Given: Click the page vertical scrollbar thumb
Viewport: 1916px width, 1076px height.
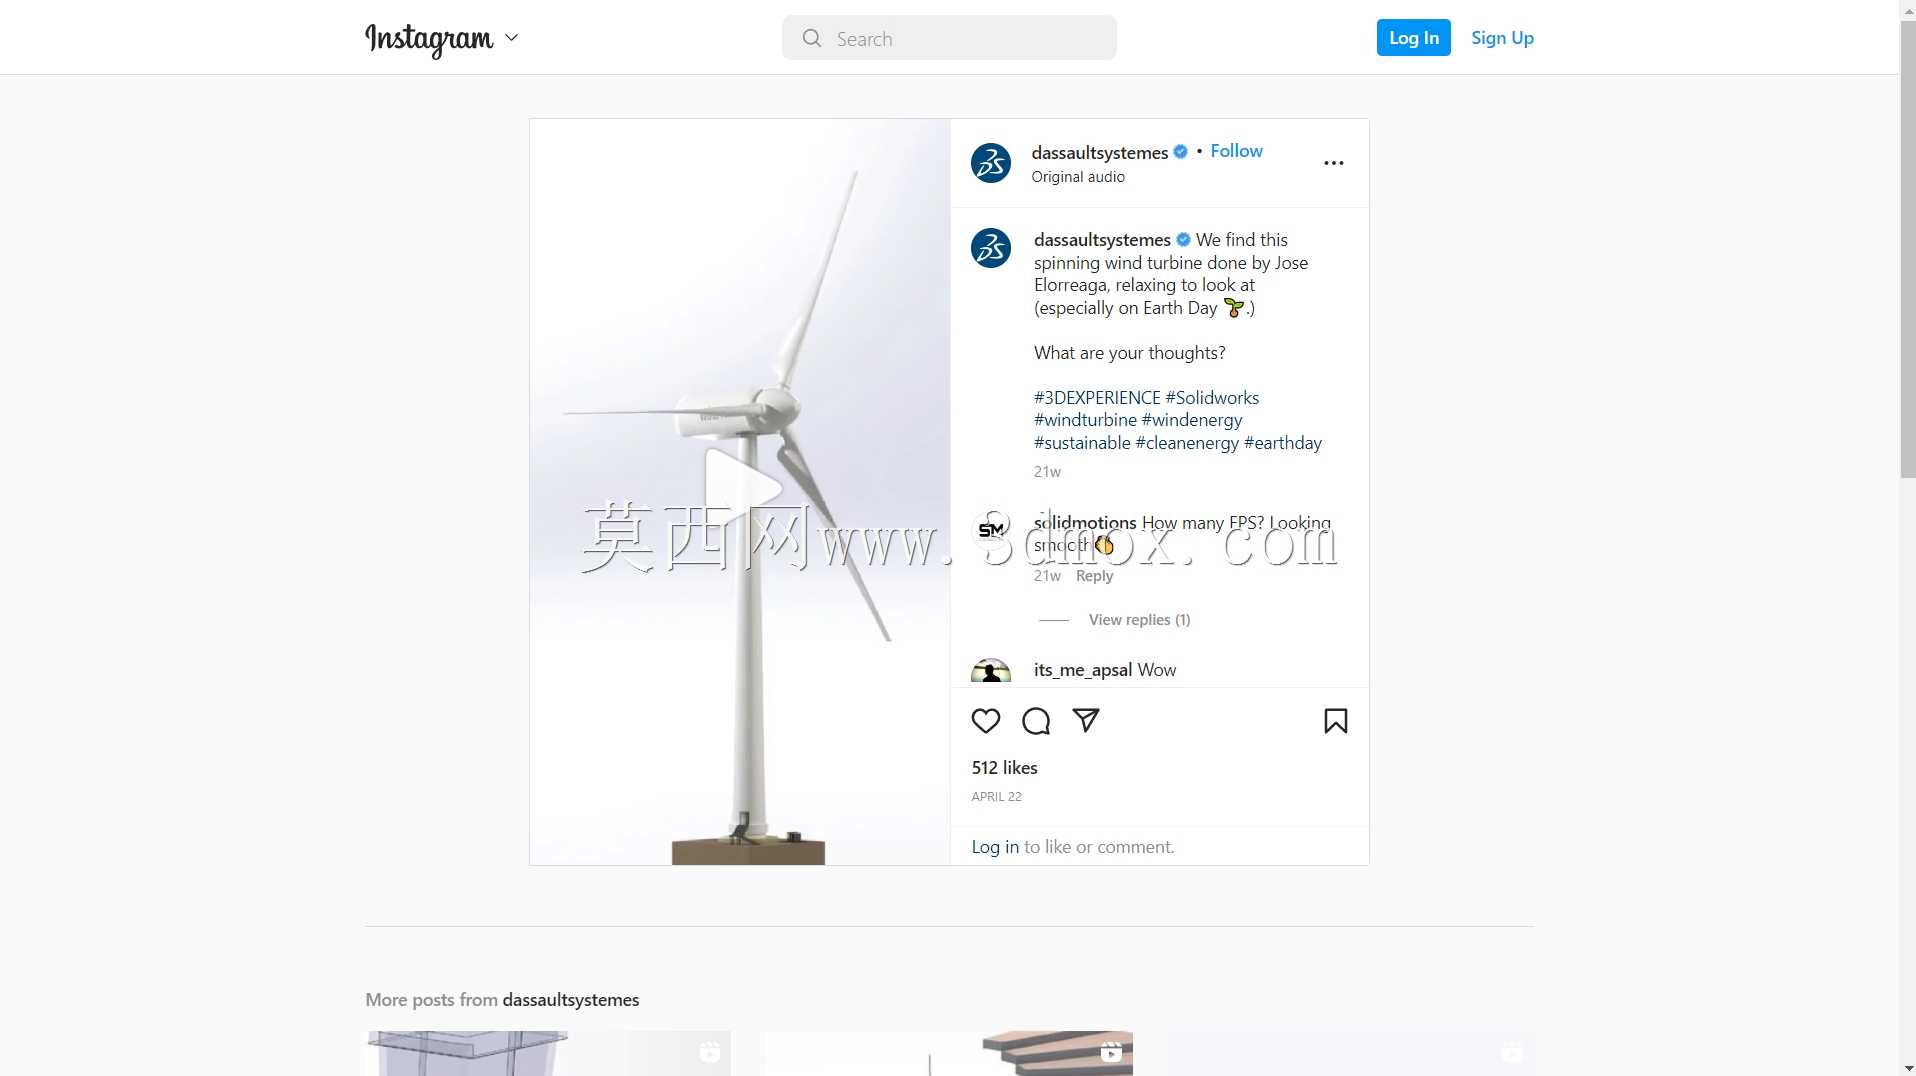Looking at the screenshot, I should pyautogui.click(x=1907, y=249).
